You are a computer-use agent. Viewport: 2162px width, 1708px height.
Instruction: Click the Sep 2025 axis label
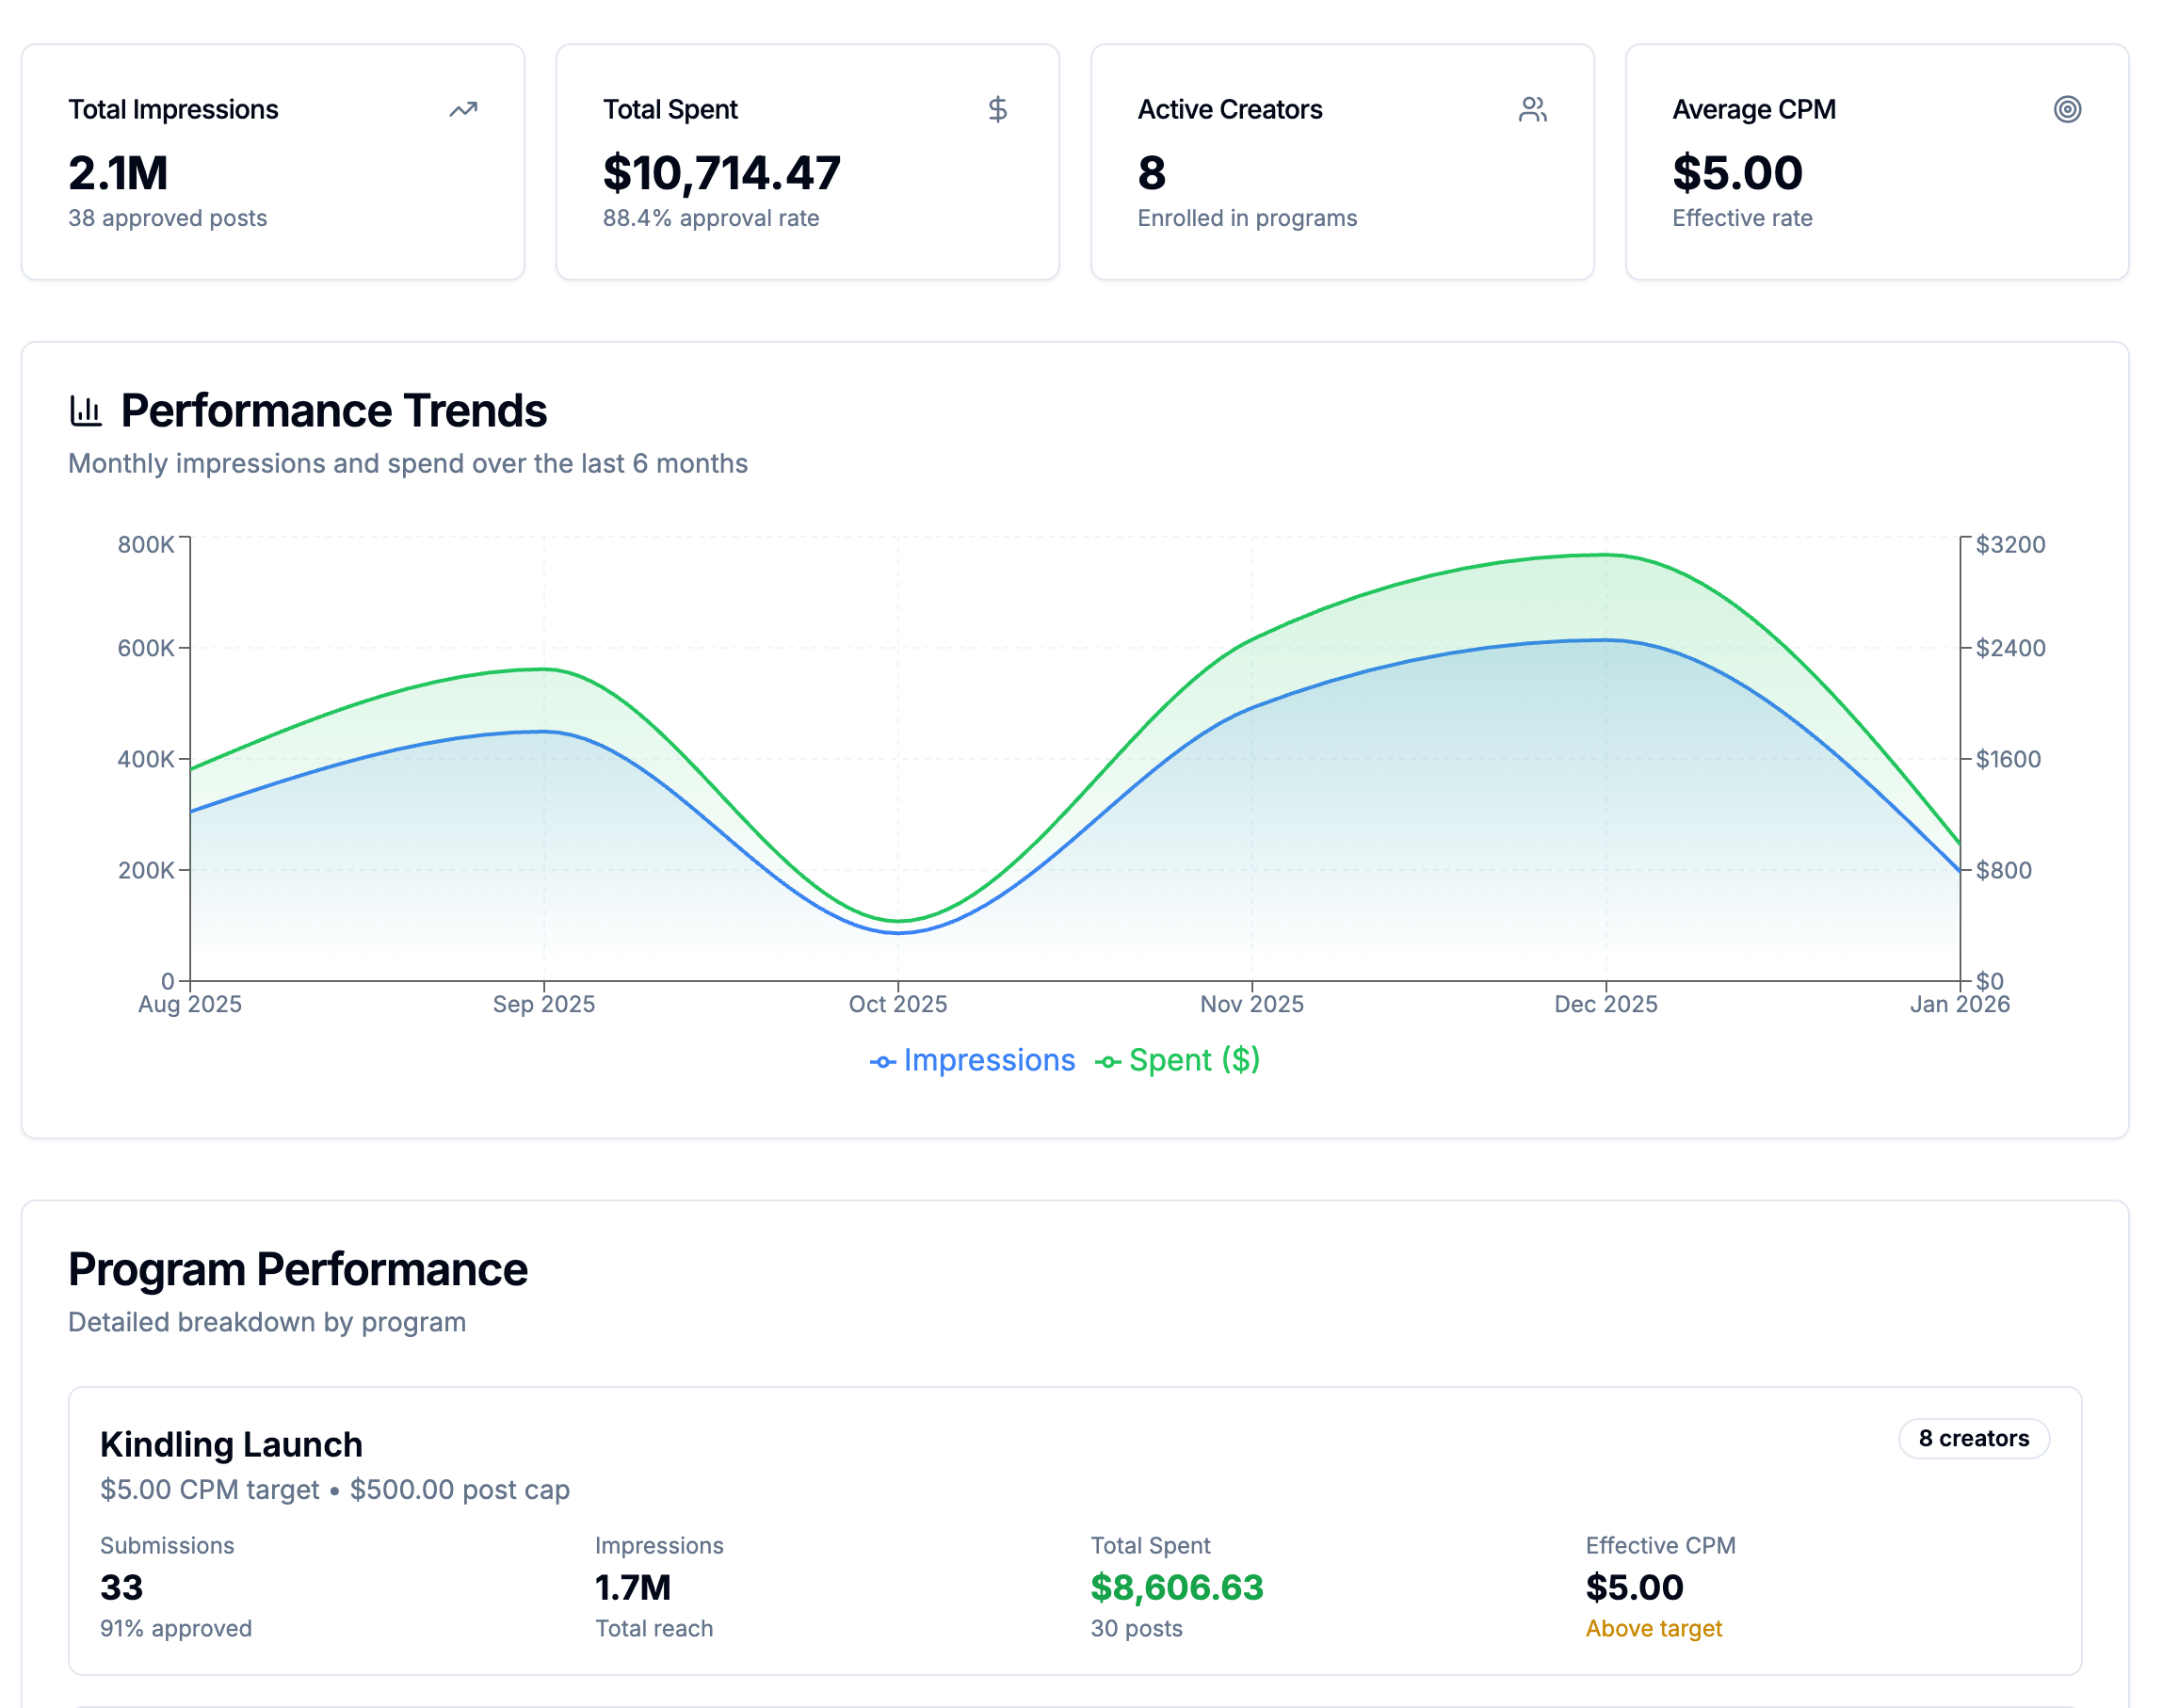click(x=543, y=1004)
